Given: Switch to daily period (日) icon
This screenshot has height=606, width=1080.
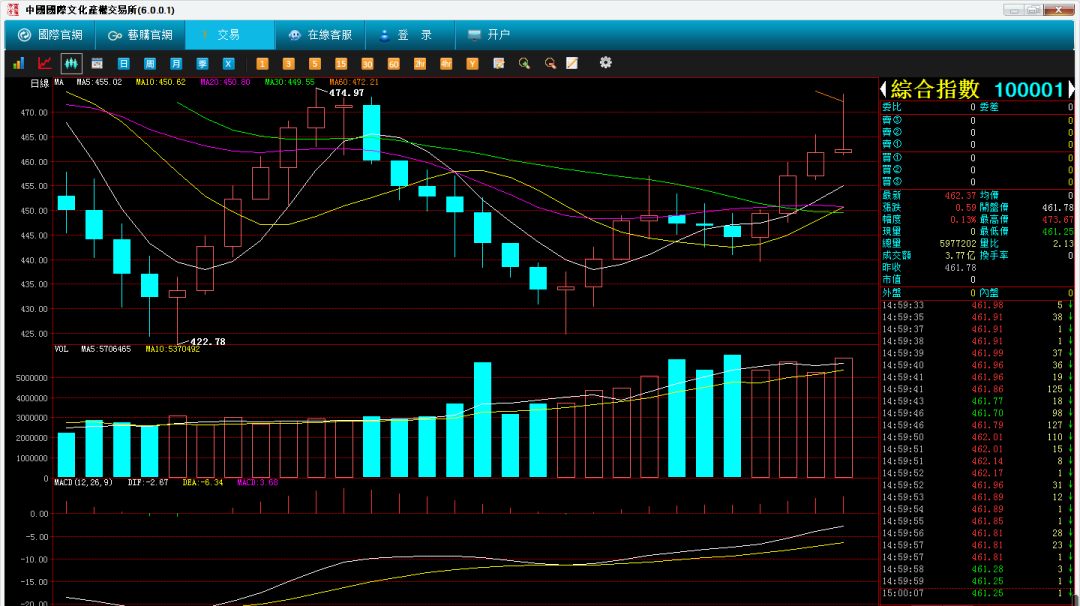Looking at the screenshot, I should click(123, 63).
